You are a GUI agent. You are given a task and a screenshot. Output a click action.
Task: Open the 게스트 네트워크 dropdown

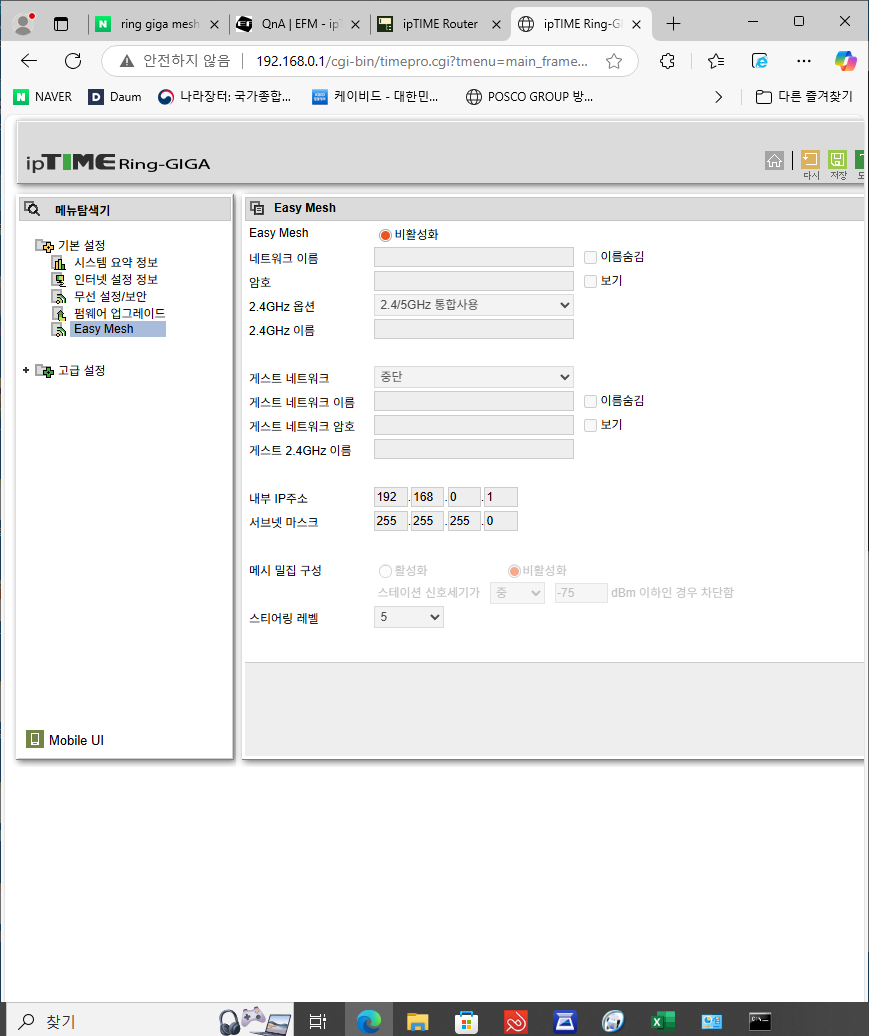474,377
